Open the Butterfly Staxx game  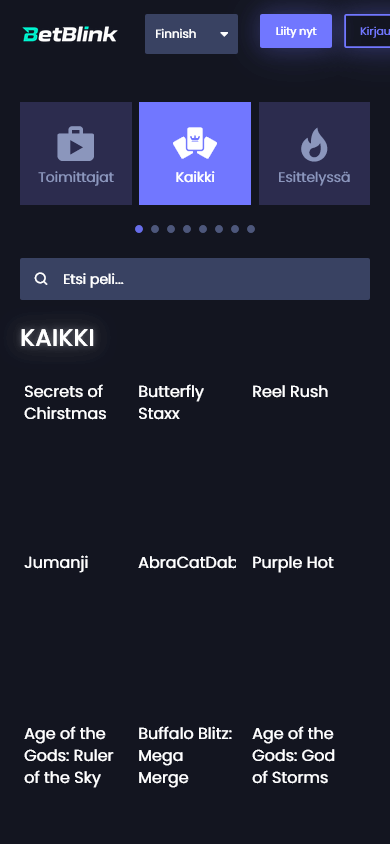pos(171,403)
